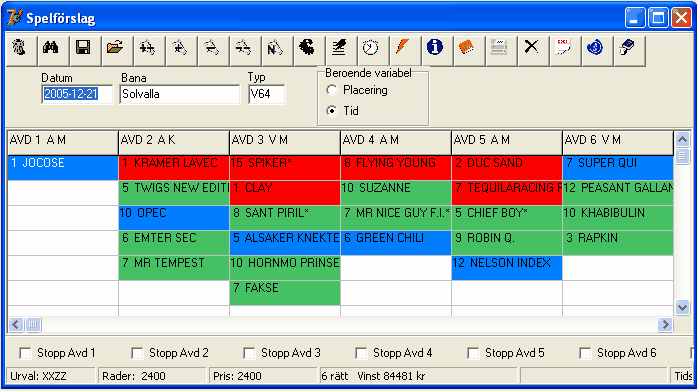Click the AVD 4 A M column header
The image size is (697, 391).
[x=396, y=143]
